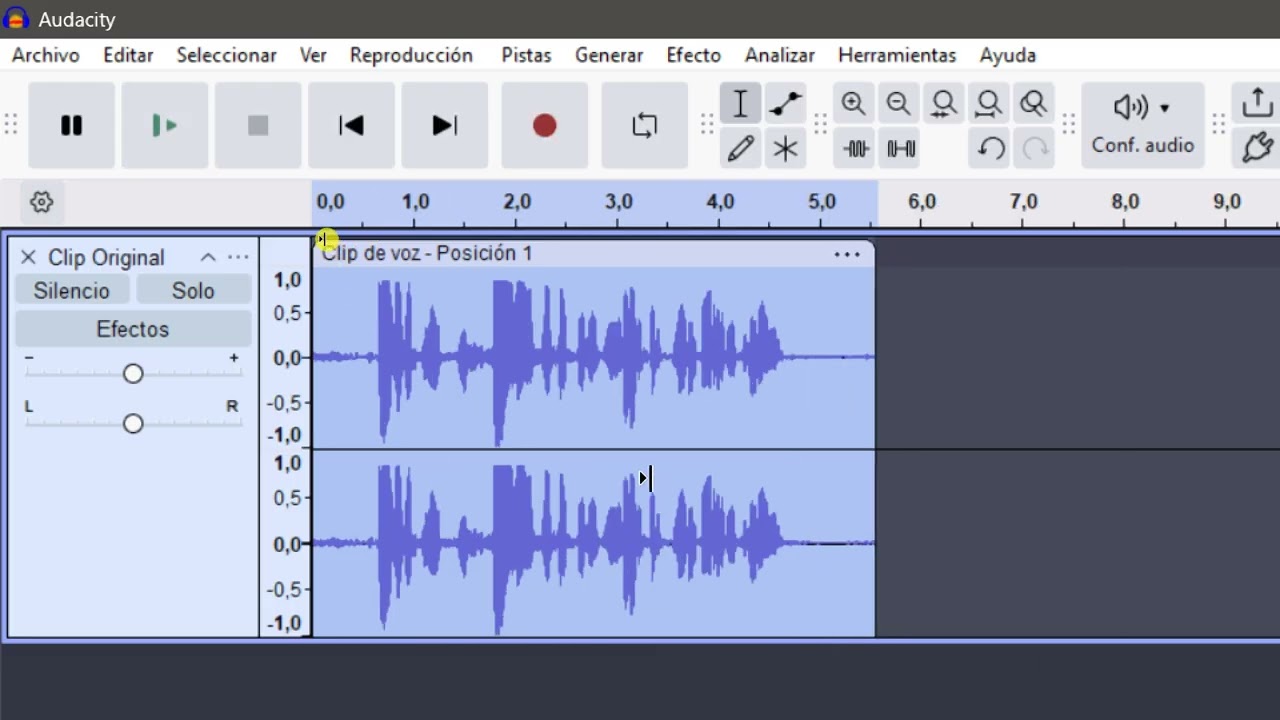Image resolution: width=1280 pixels, height=720 pixels.
Task: Mute track with Silencio button
Action: 72,290
